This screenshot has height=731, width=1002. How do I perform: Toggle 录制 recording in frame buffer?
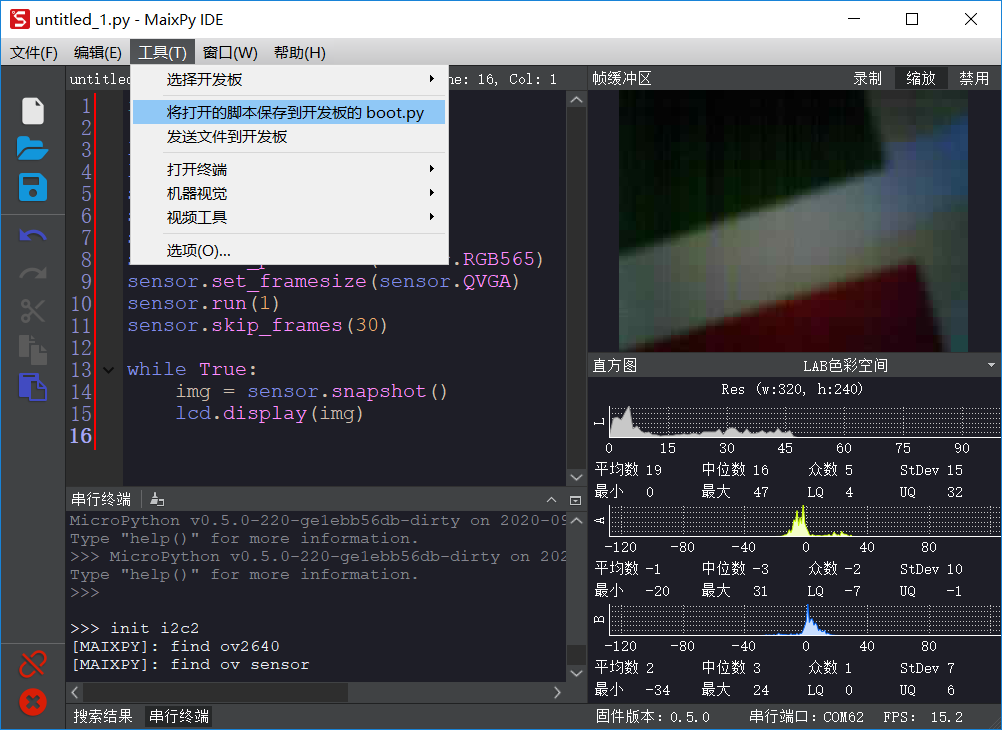tap(867, 78)
